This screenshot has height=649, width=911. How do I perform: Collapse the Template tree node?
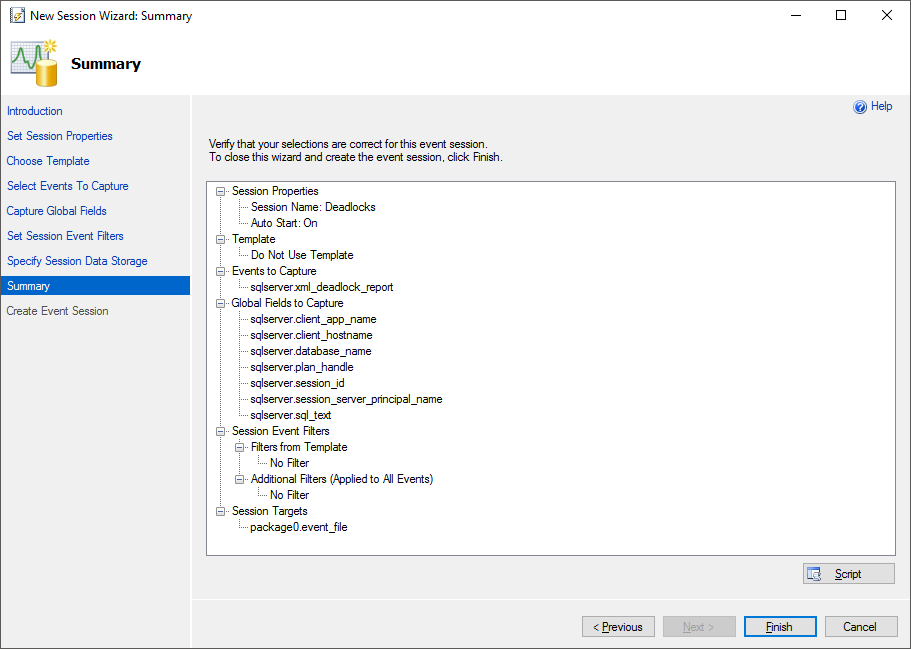(x=220, y=239)
